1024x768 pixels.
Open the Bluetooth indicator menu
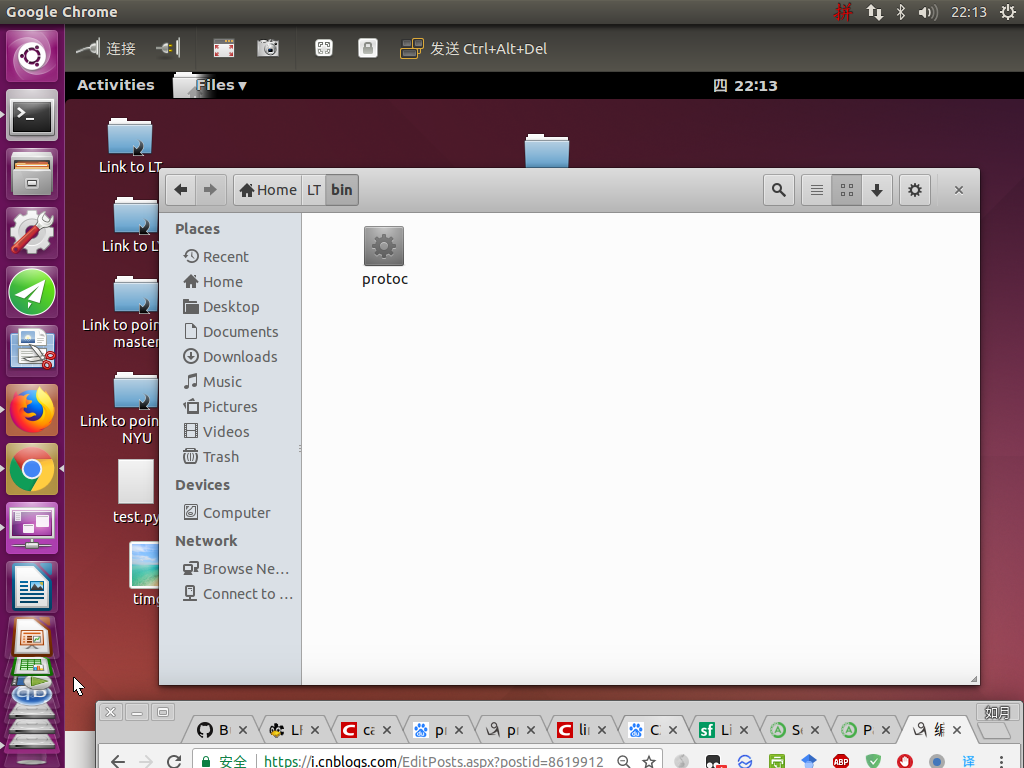coord(901,12)
